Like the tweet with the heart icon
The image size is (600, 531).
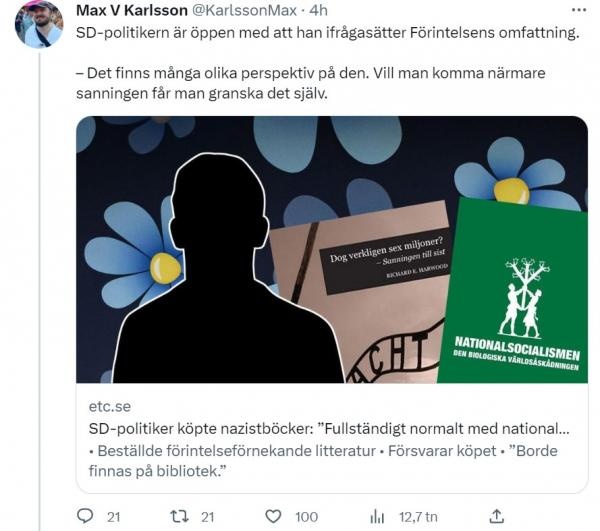click(x=273, y=517)
